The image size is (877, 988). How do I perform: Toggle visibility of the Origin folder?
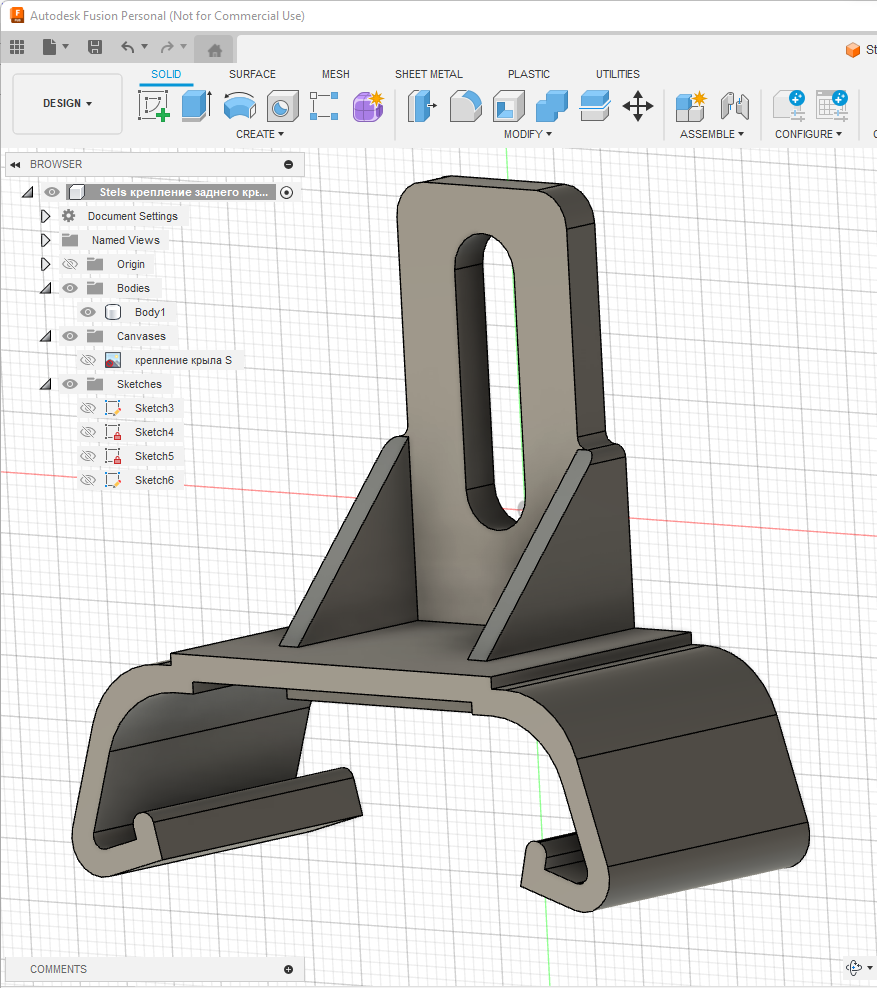pyautogui.click(x=70, y=264)
